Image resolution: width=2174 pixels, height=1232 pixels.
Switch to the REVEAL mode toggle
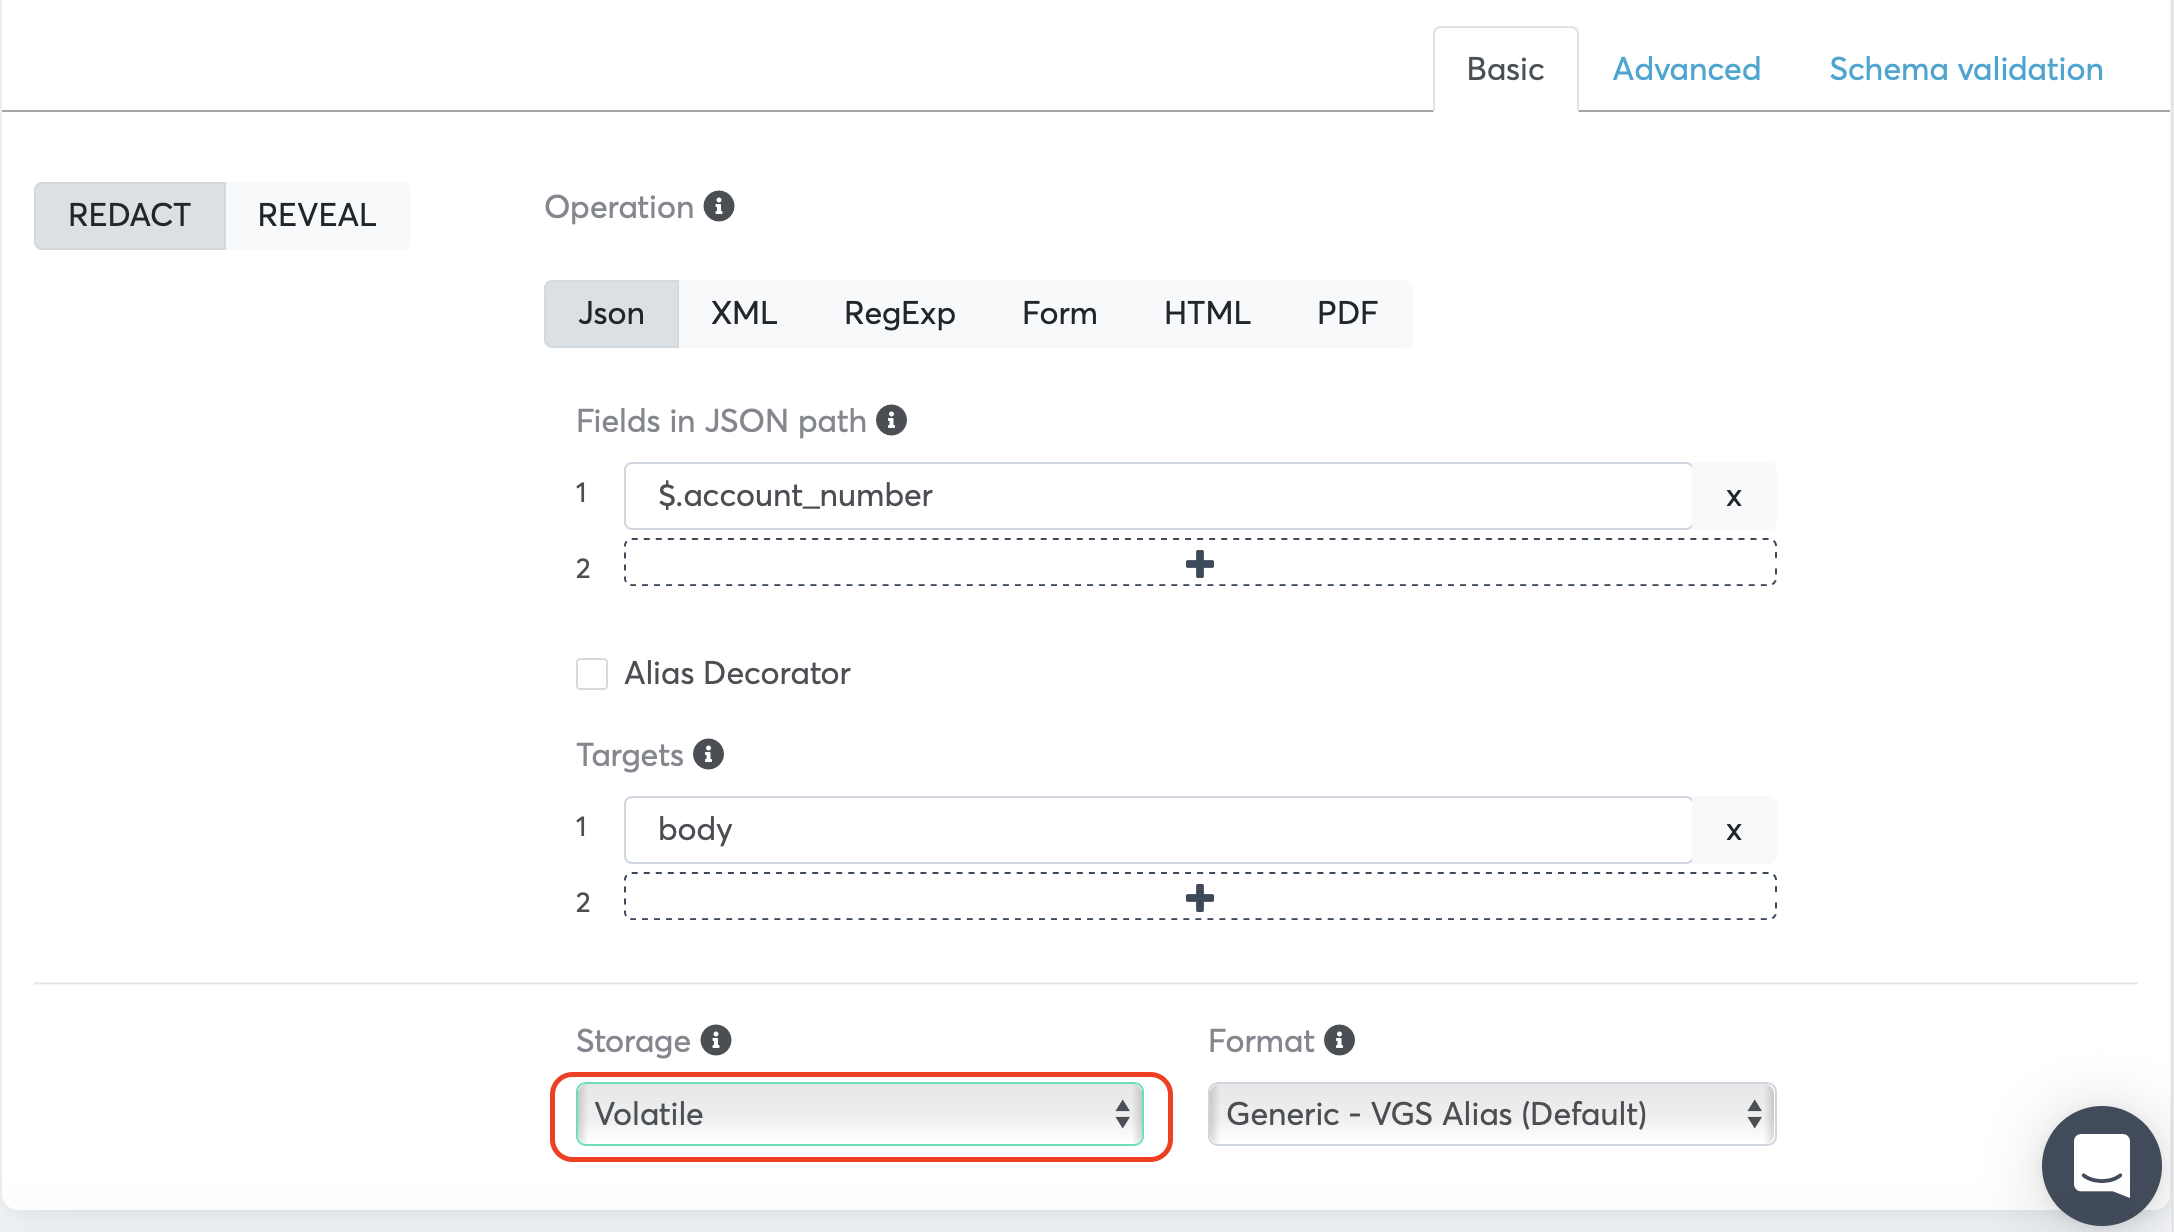tap(317, 215)
